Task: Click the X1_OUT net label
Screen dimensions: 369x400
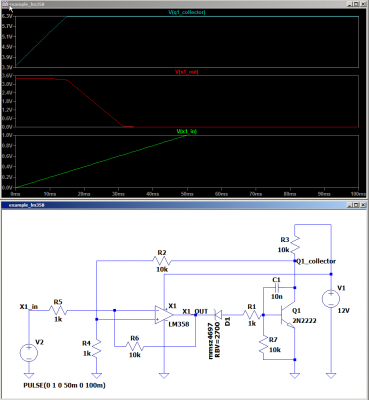Action: [x=195, y=311]
